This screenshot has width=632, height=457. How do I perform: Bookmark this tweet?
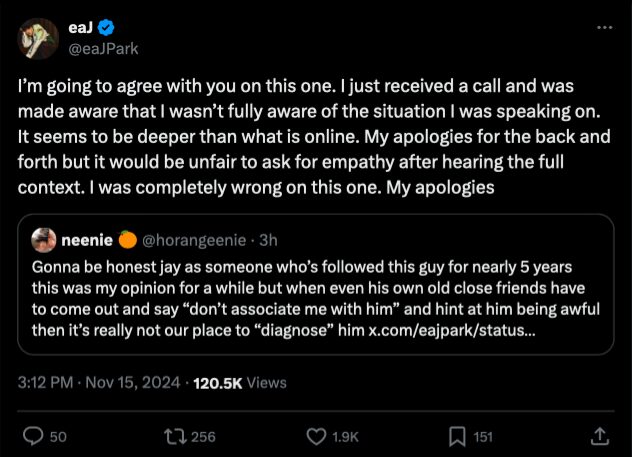pos(456,435)
